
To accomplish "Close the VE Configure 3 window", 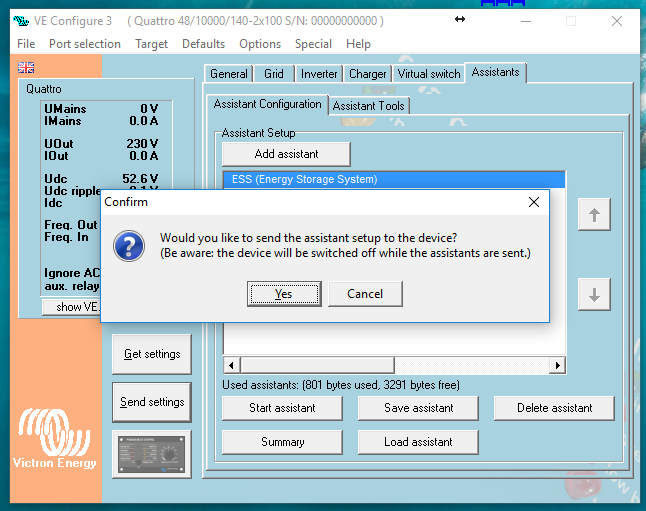I will coord(617,21).
